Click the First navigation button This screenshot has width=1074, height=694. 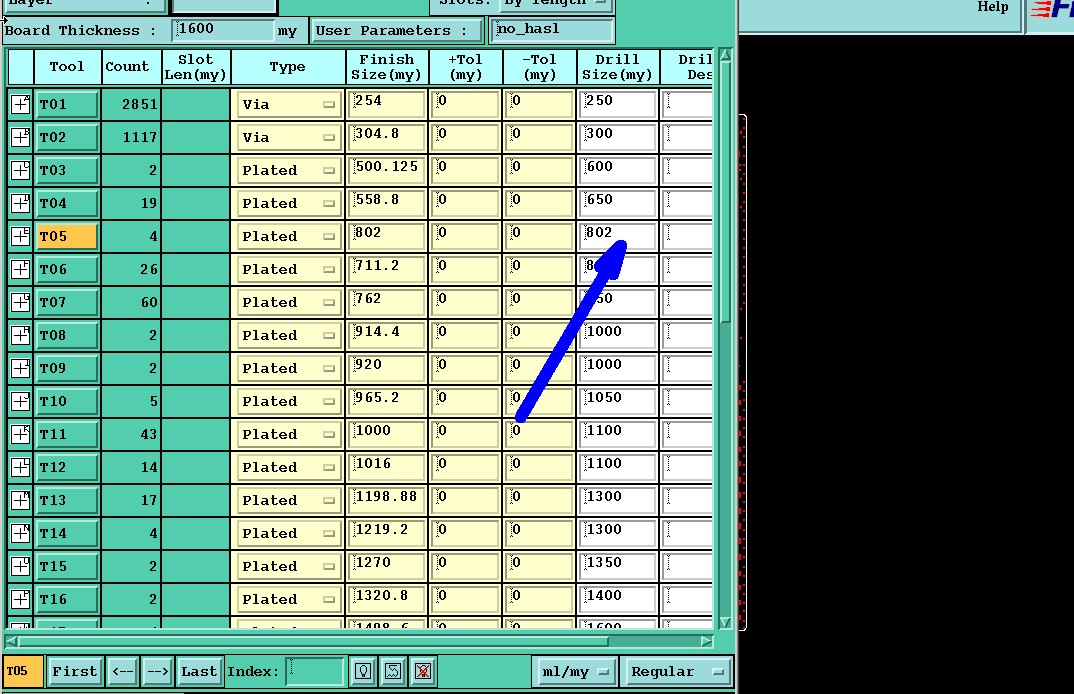coord(75,671)
